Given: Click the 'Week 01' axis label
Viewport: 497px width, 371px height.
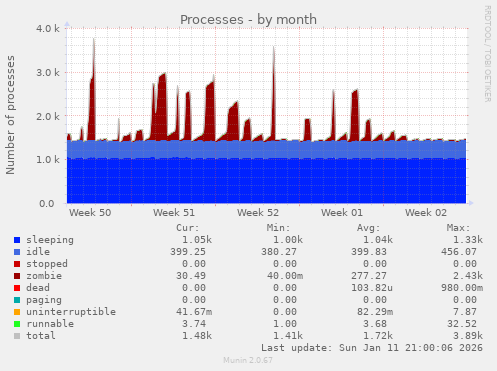Looking at the screenshot, I should coord(342,213).
